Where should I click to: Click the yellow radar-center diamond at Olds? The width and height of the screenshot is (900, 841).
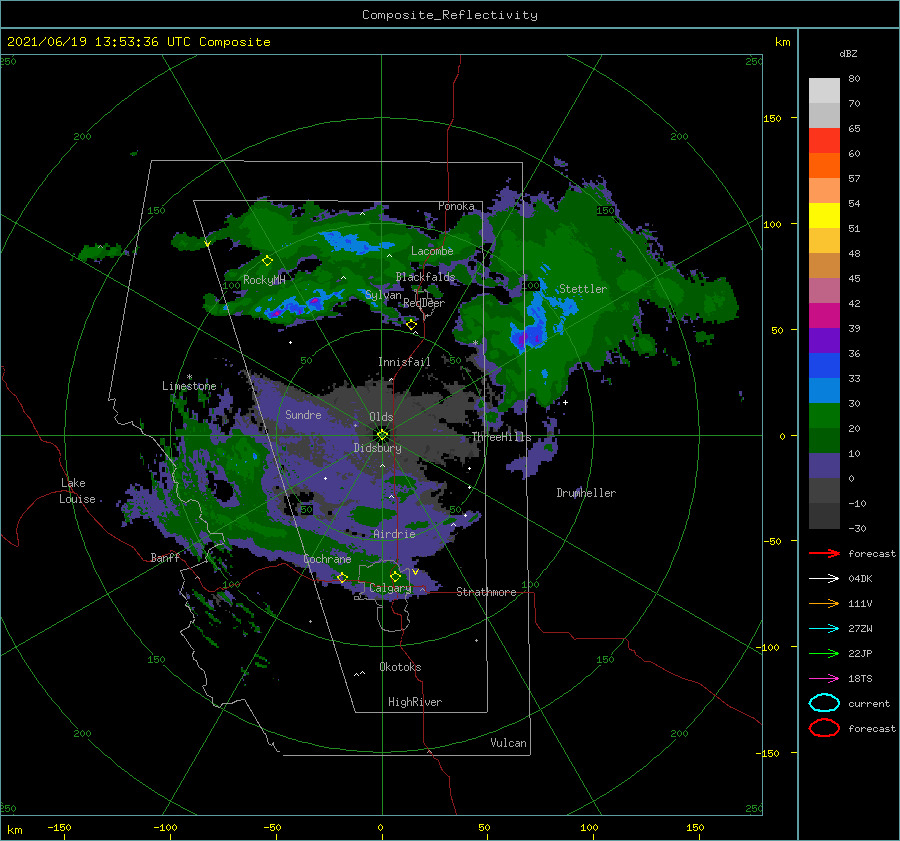[x=382, y=435]
